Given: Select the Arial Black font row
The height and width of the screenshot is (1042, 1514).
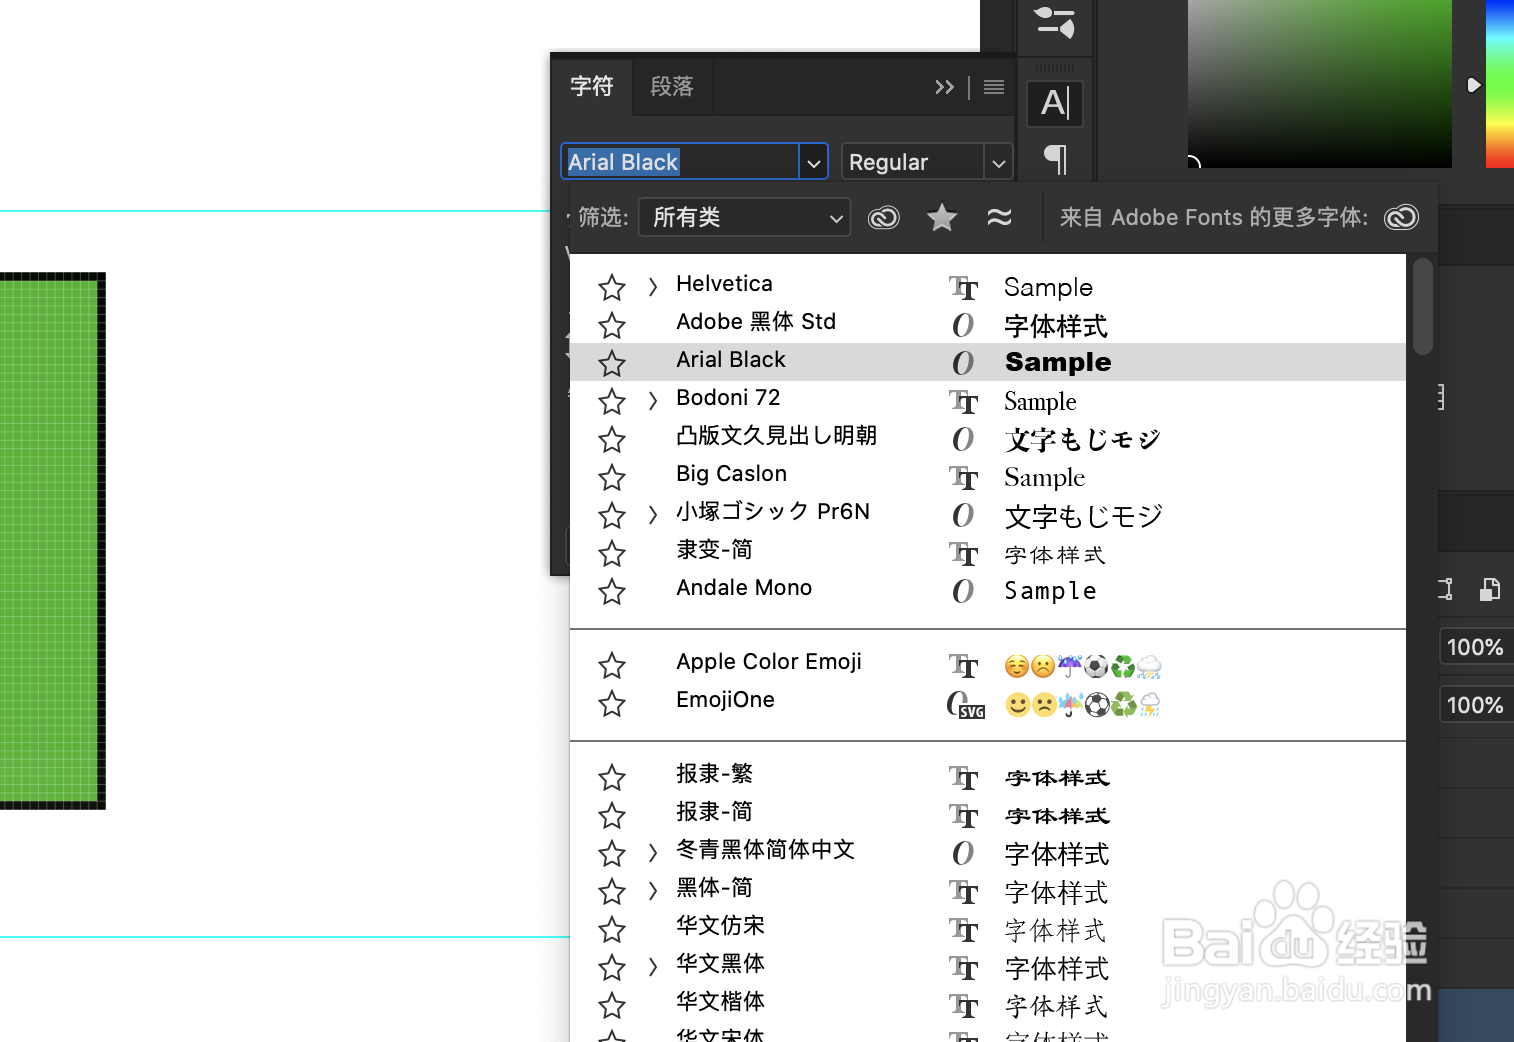Looking at the screenshot, I should (x=987, y=362).
